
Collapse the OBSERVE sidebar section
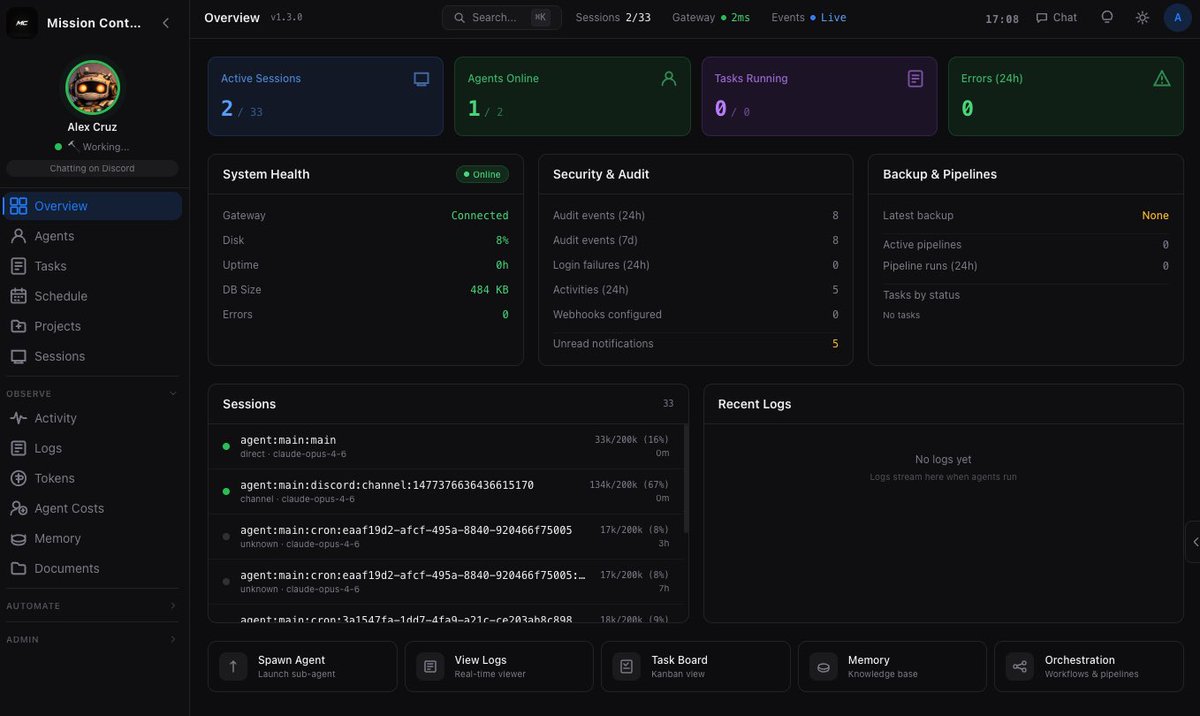click(x=173, y=394)
